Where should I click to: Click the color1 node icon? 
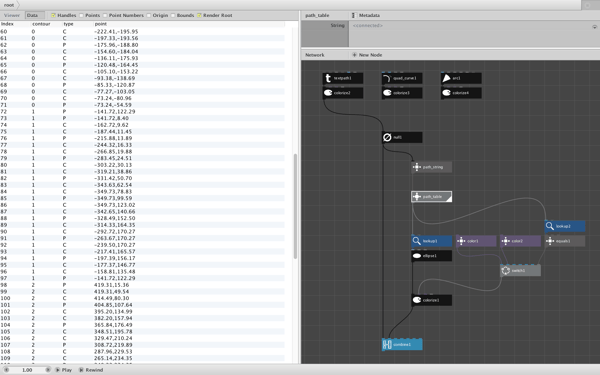pyautogui.click(x=461, y=241)
